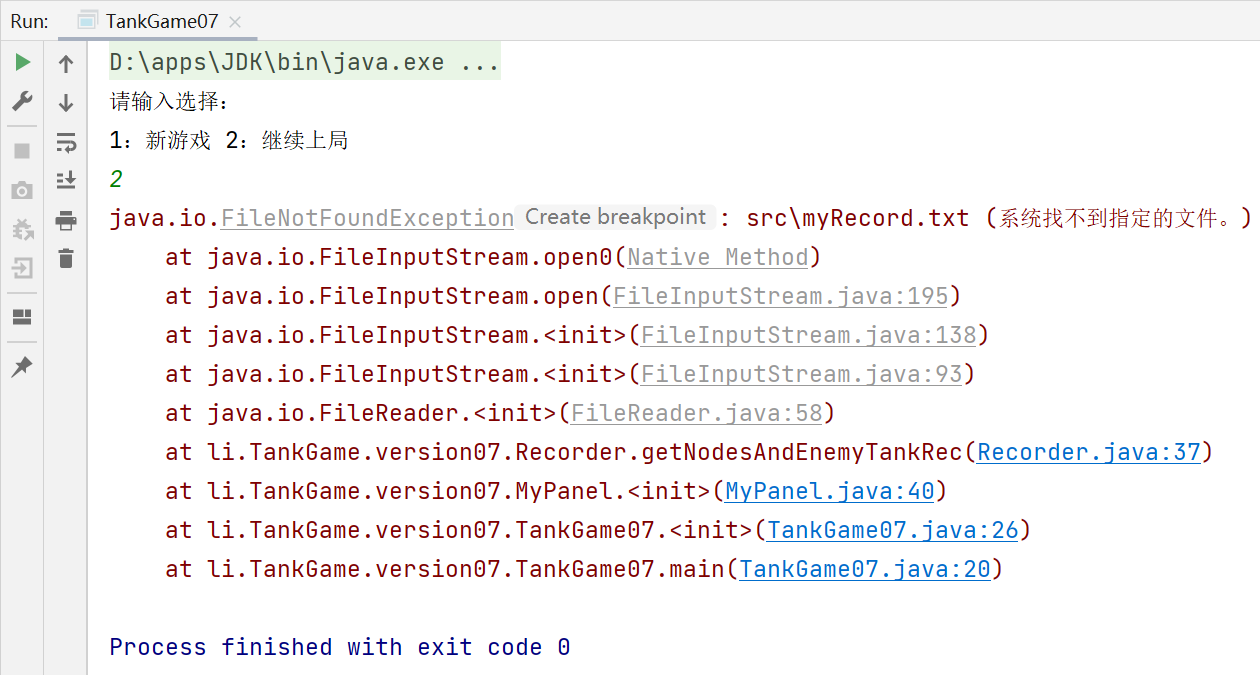This screenshot has width=1260, height=675.
Task: Close the TankGame07 tab
Action: coord(234,21)
